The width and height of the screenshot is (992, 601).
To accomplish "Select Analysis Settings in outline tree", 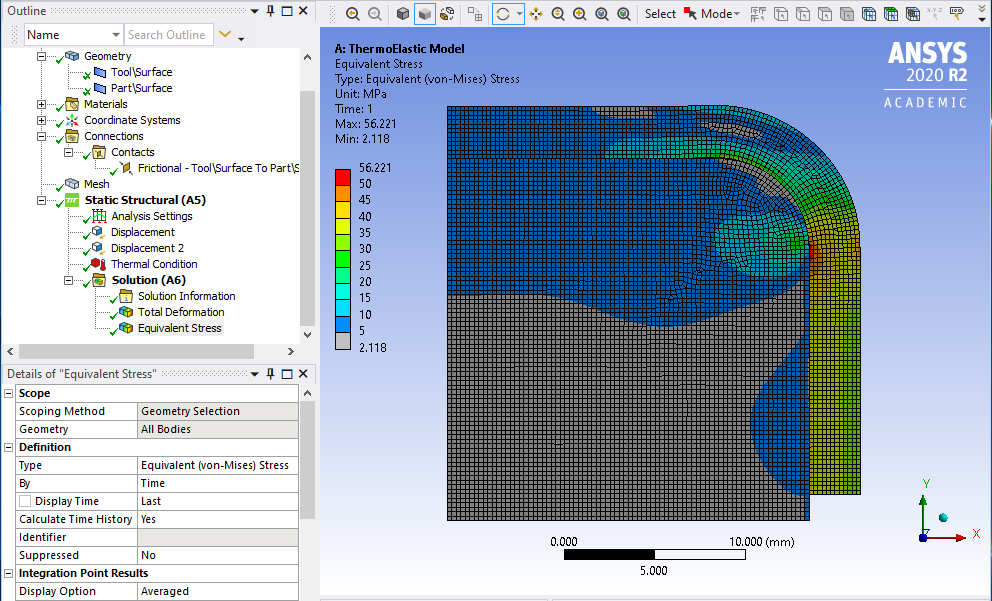I will (x=151, y=216).
